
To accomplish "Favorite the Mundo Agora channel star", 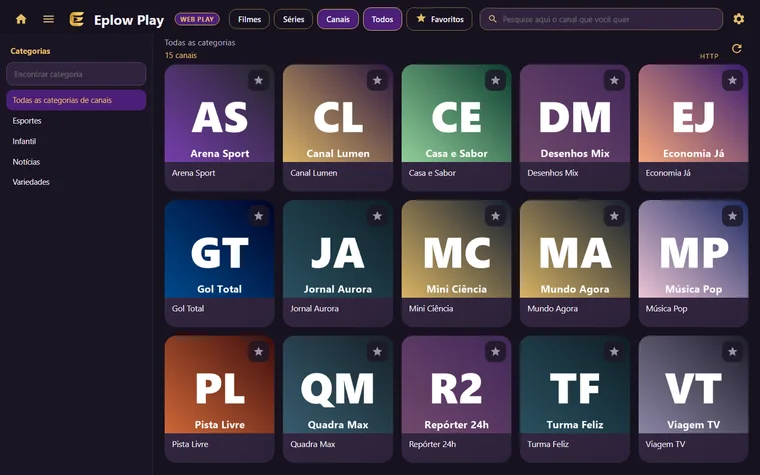I will pos(614,216).
